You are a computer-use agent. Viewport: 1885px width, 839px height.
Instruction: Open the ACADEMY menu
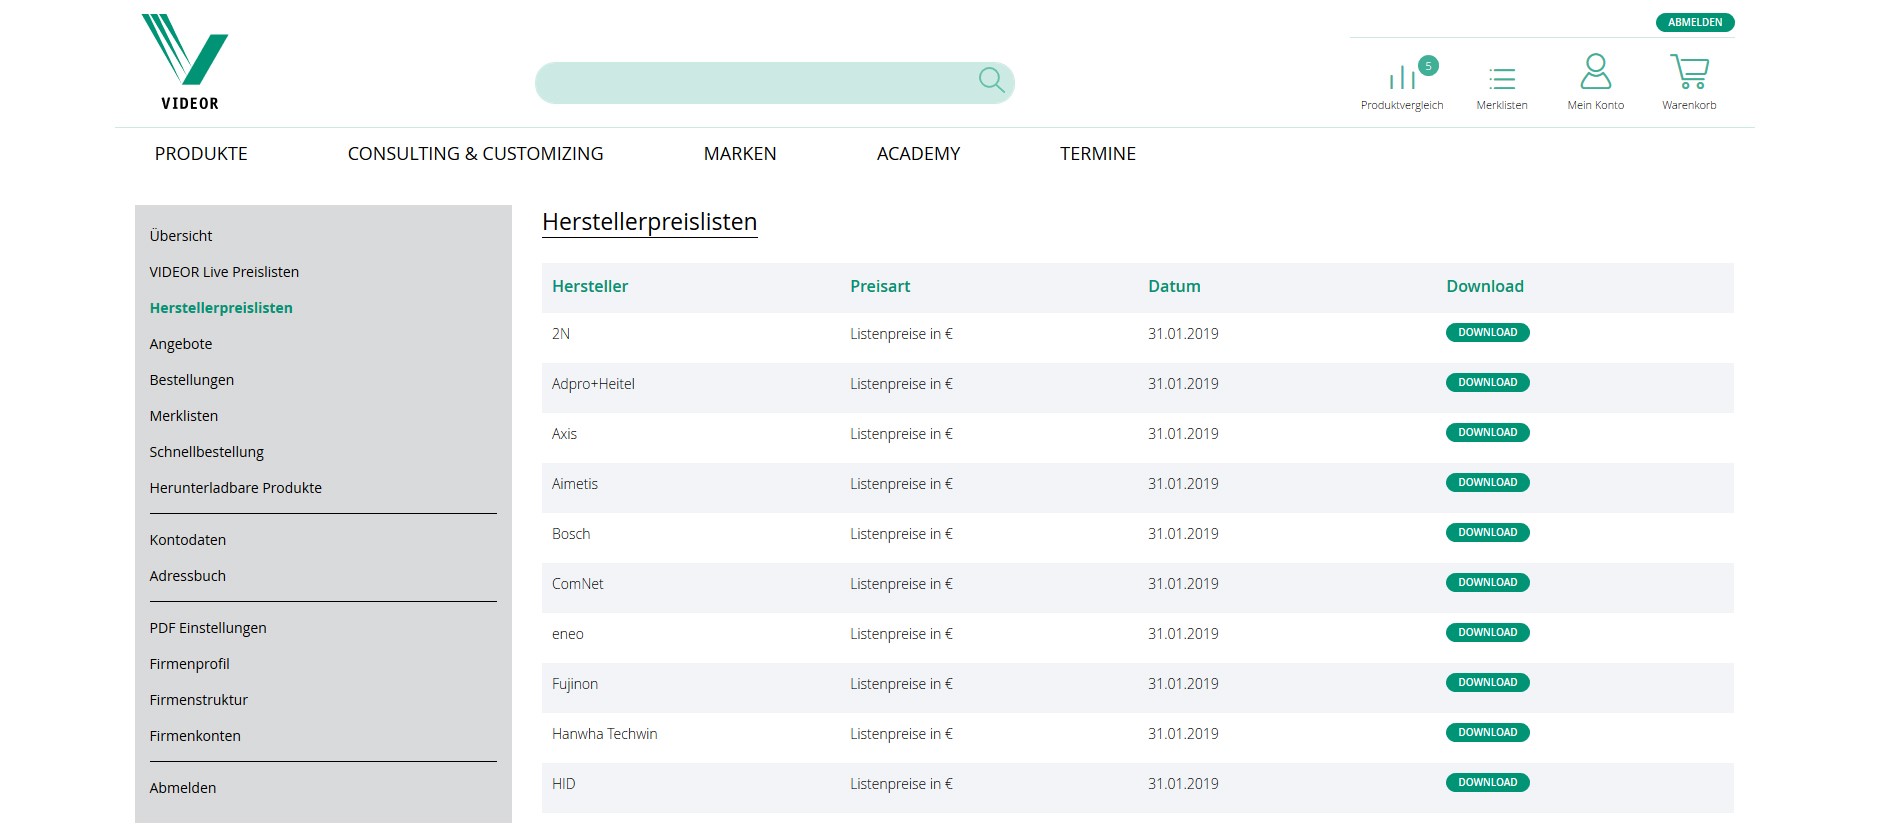point(918,154)
